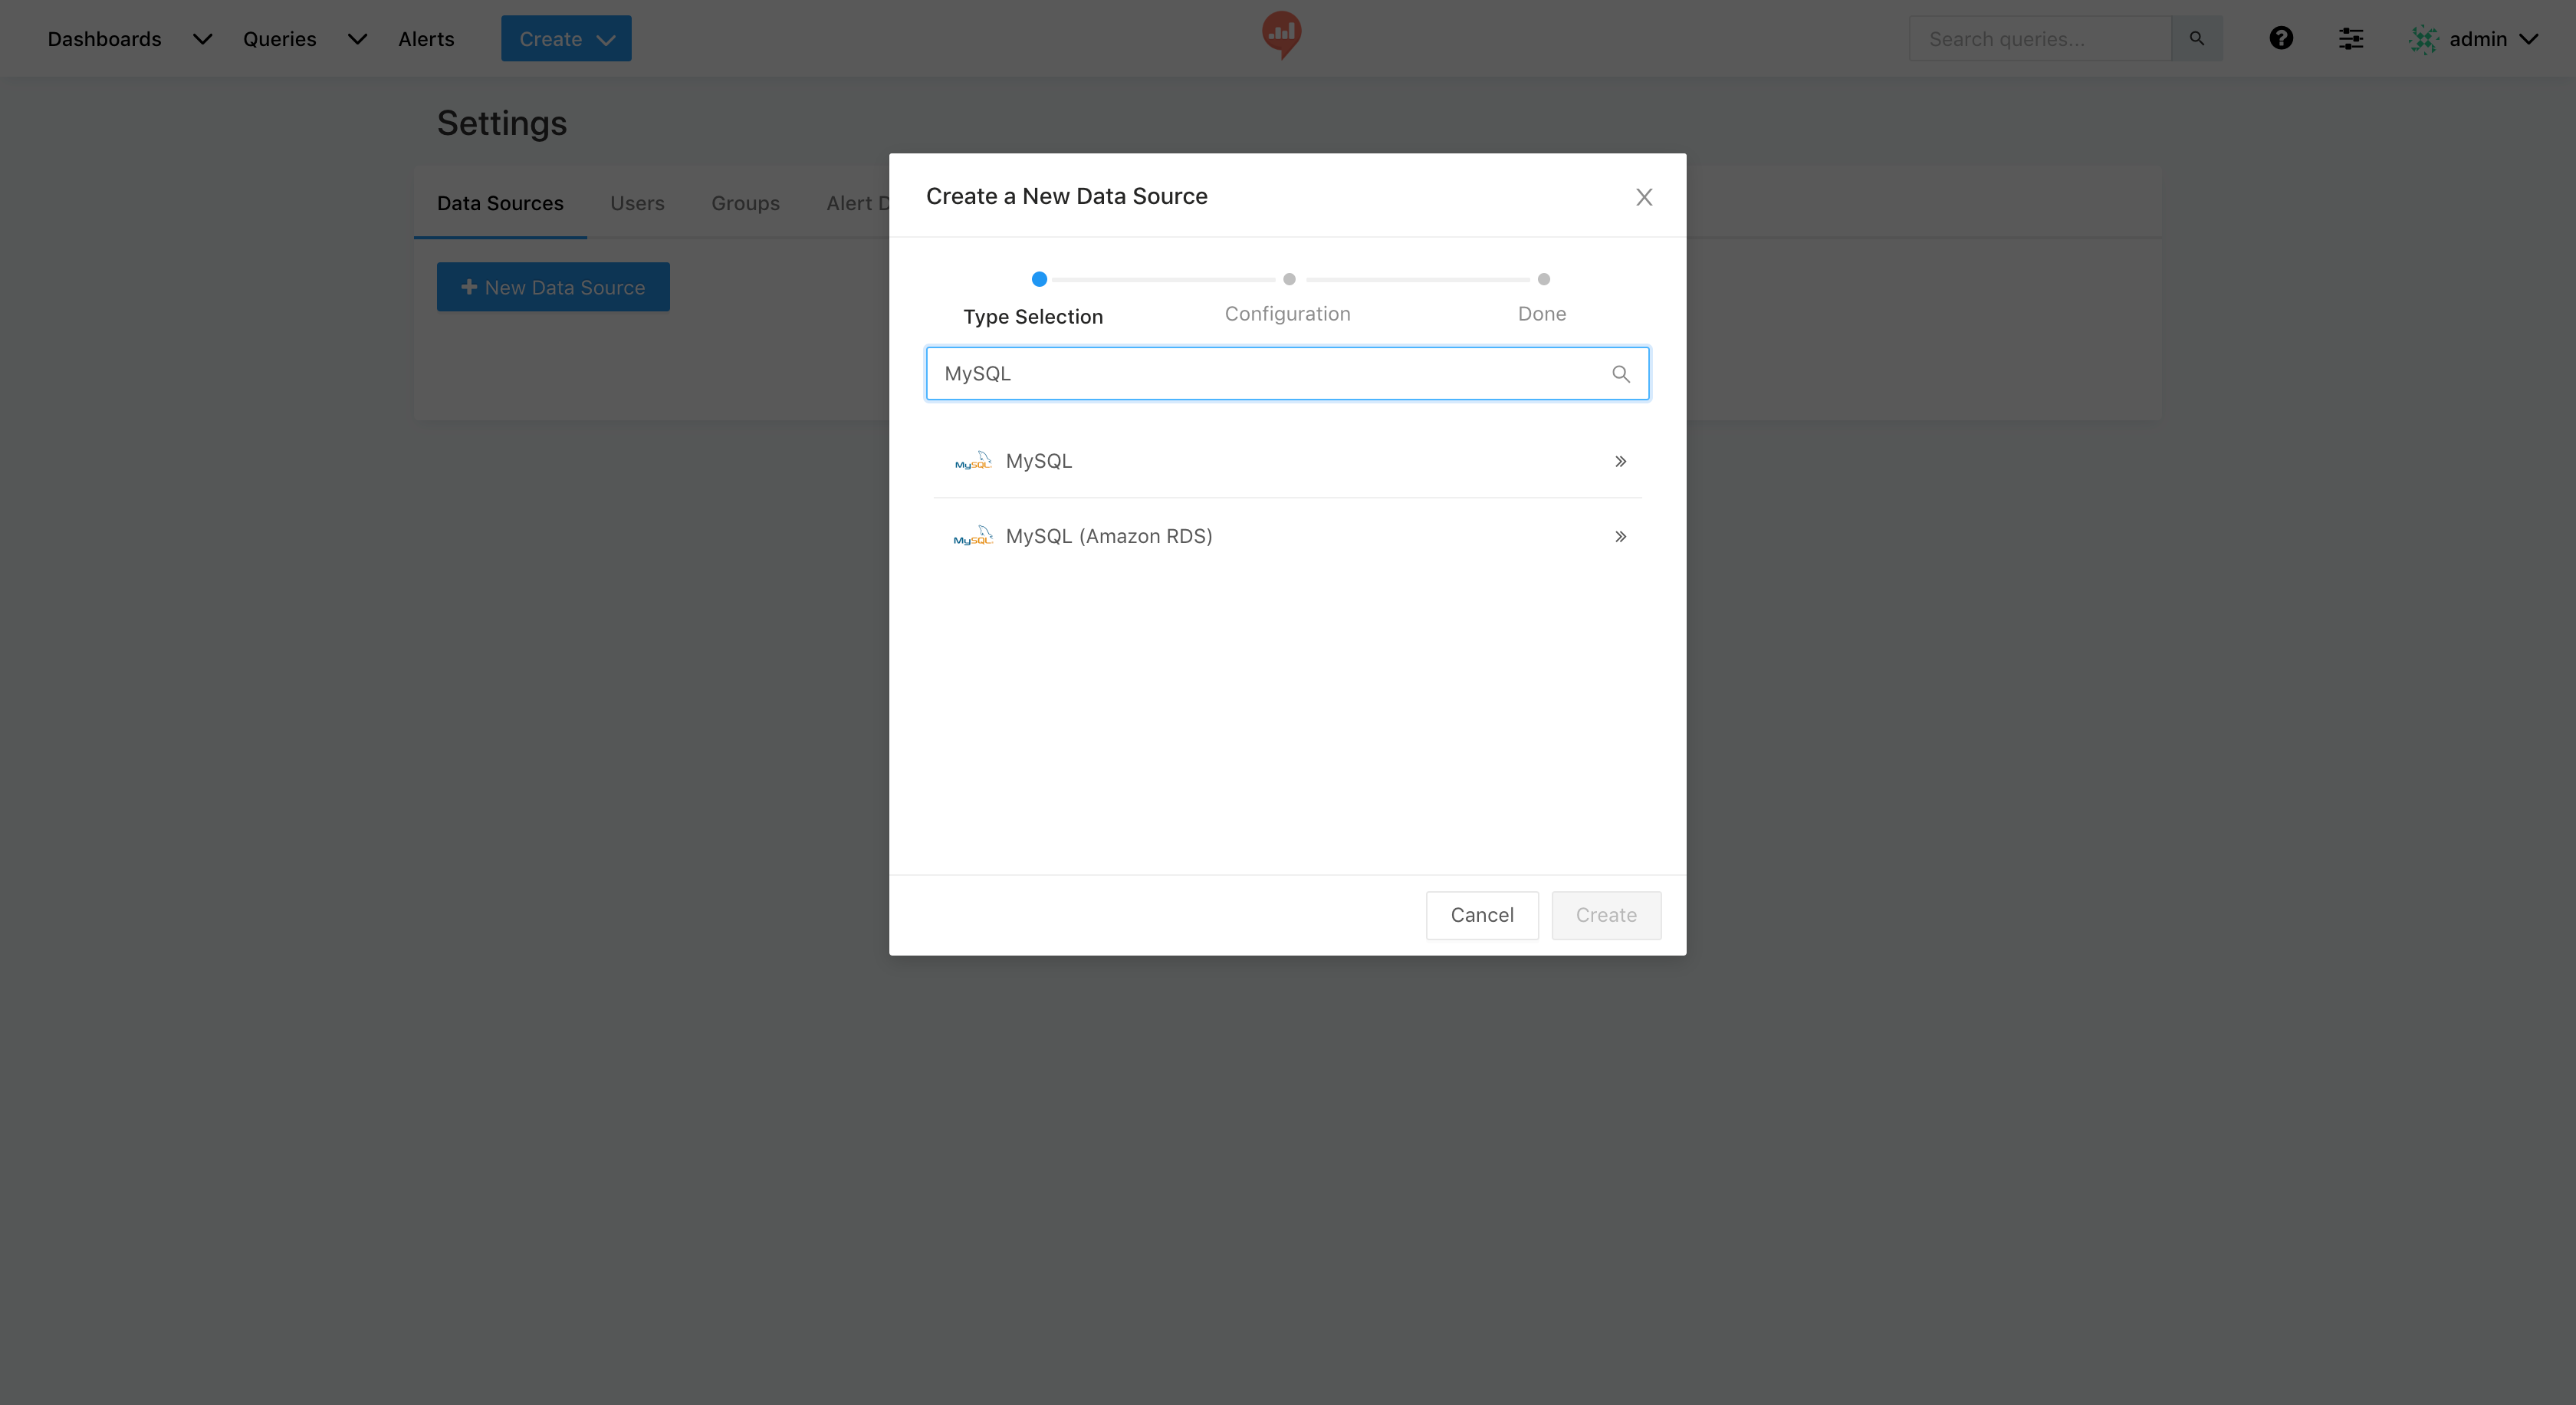Expand the Queries dropdown chevron

pos(357,39)
